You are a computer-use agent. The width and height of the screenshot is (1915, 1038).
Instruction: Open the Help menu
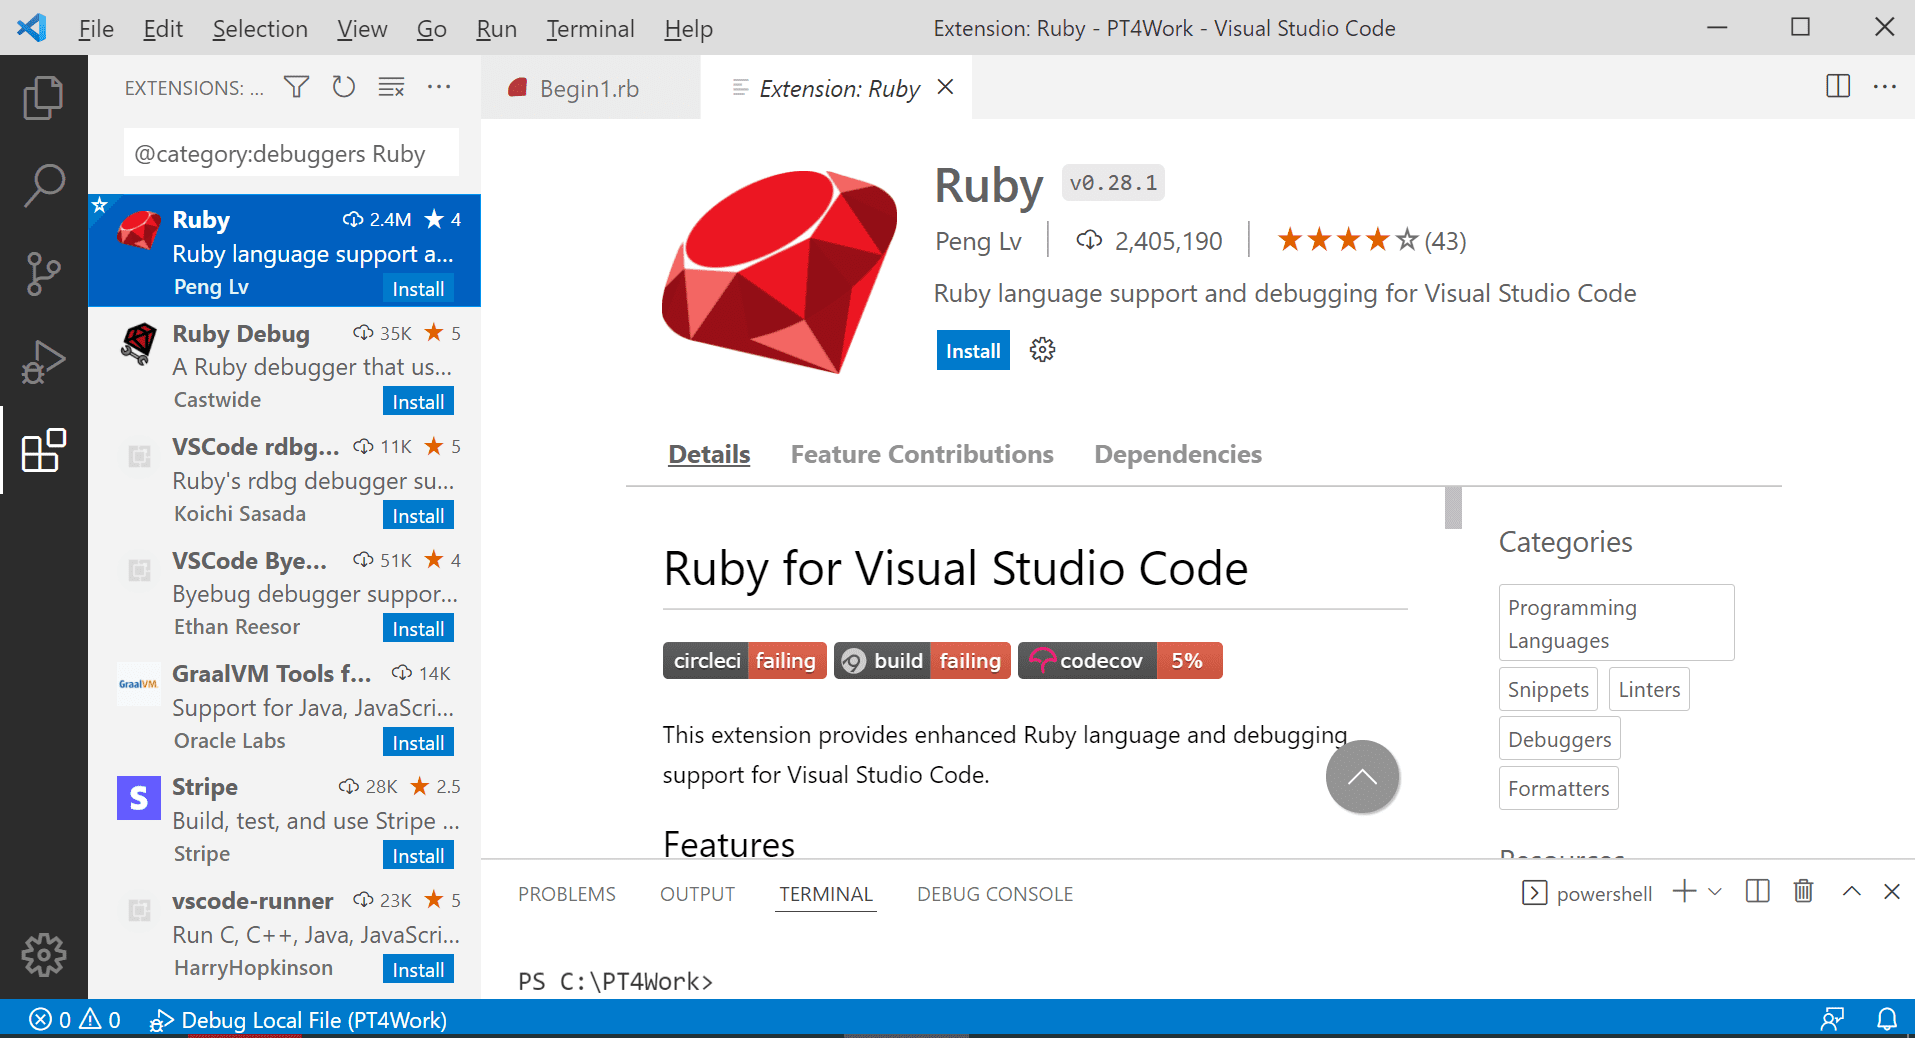688,28
